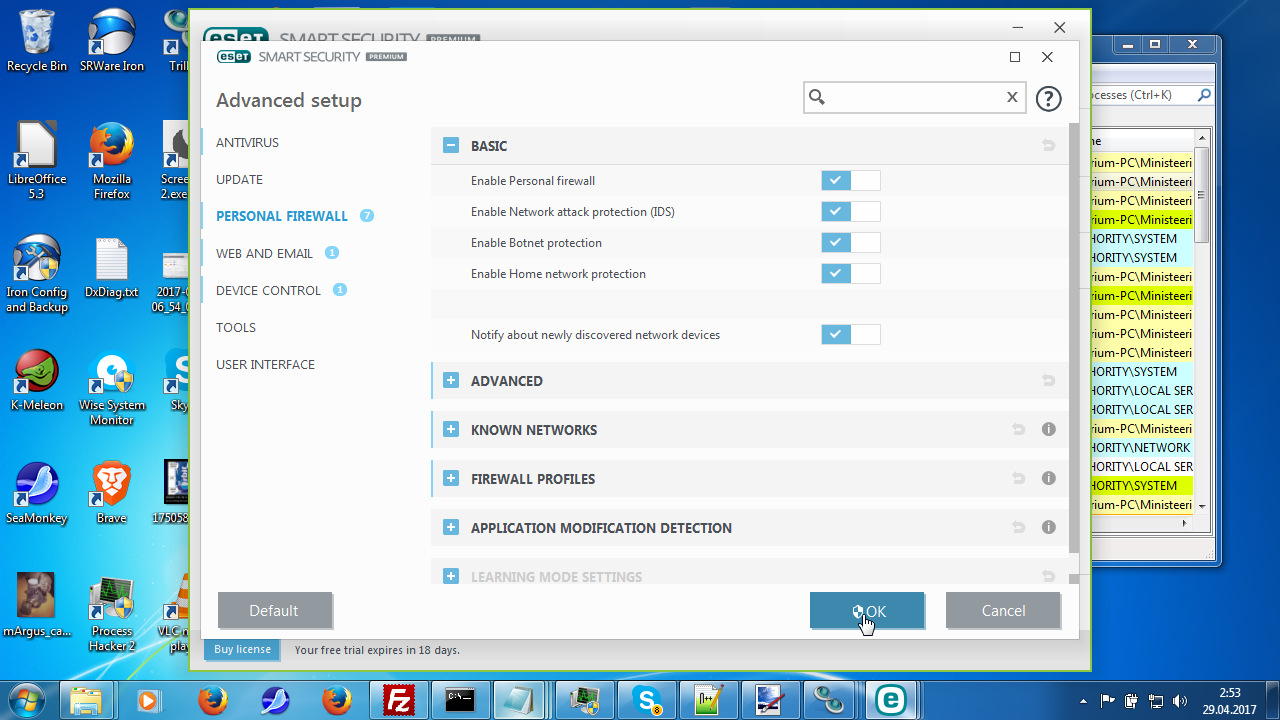1280x720 pixels.
Task: Select the Mozilla Firefox desktop shortcut
Action: click(112, 161)
